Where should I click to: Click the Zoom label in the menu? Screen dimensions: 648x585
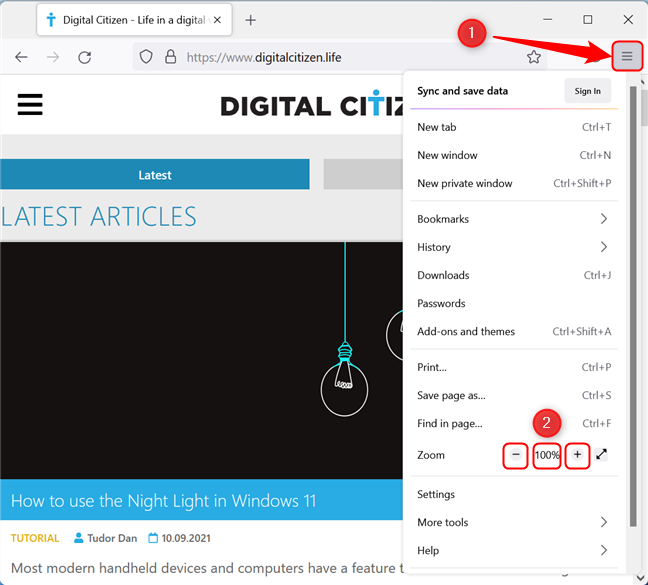(431, 455)
